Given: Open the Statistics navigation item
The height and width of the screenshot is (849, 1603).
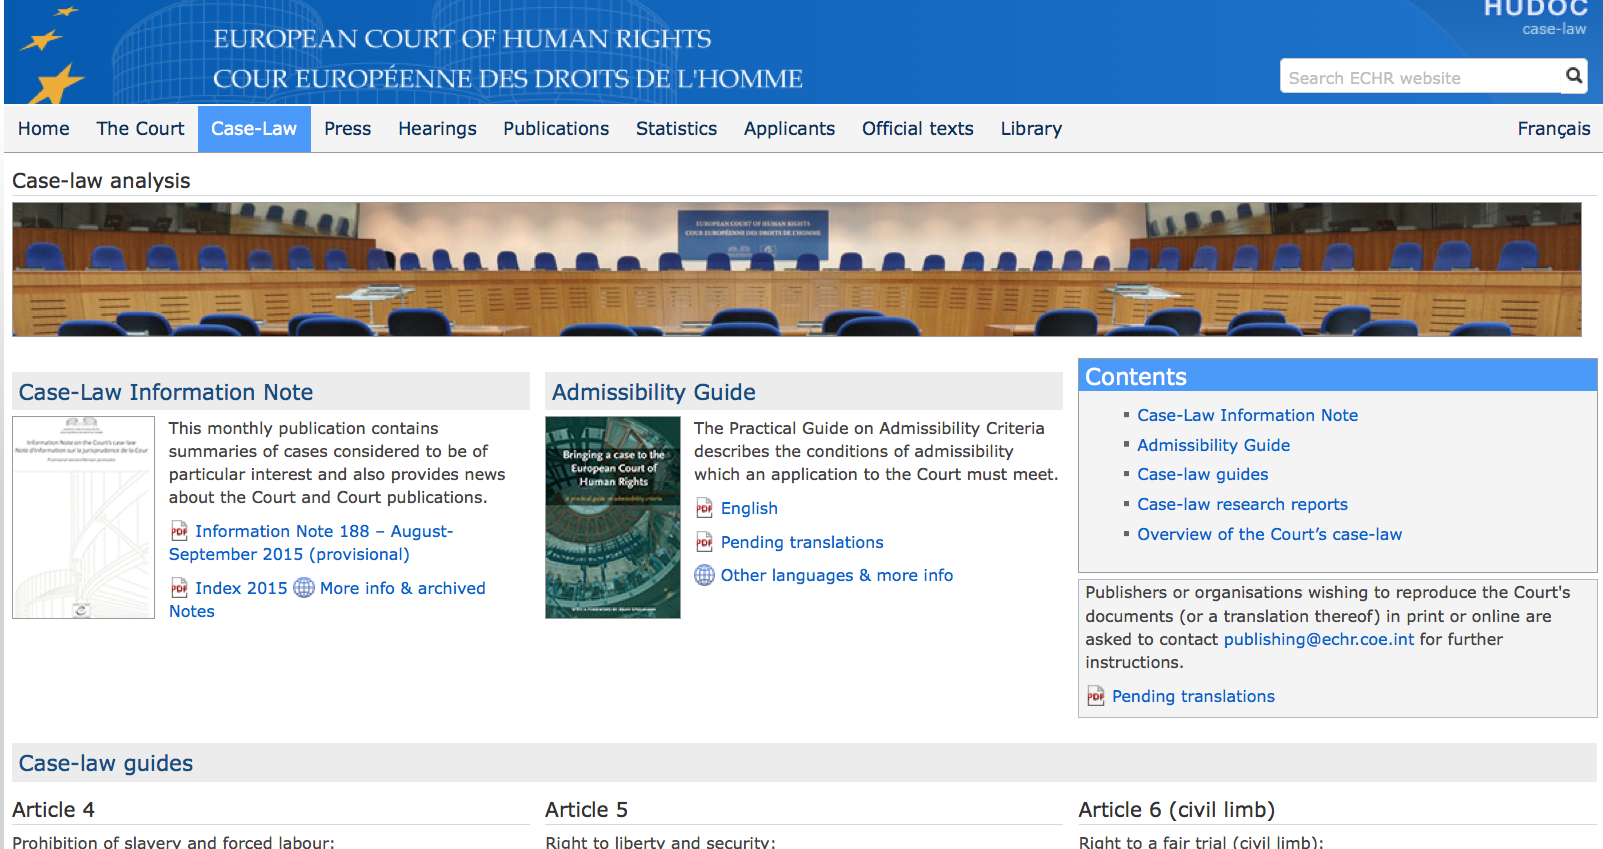Looking at the screenshot, I should tap(676, 129).
